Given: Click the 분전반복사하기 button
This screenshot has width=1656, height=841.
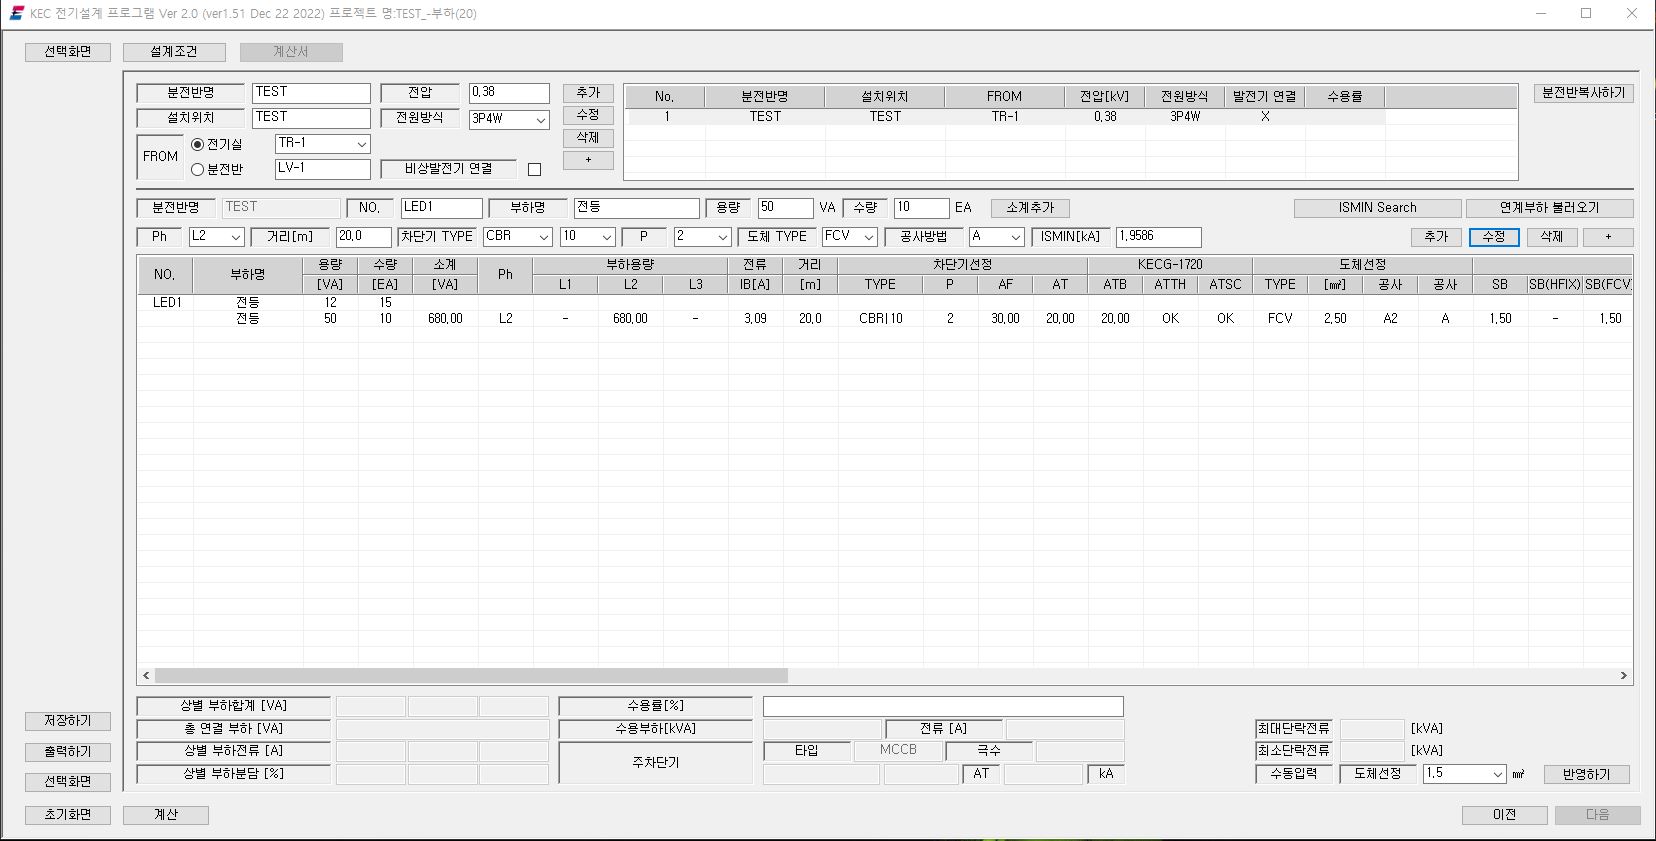Looking at the screenshot, I should point(1584,93).
